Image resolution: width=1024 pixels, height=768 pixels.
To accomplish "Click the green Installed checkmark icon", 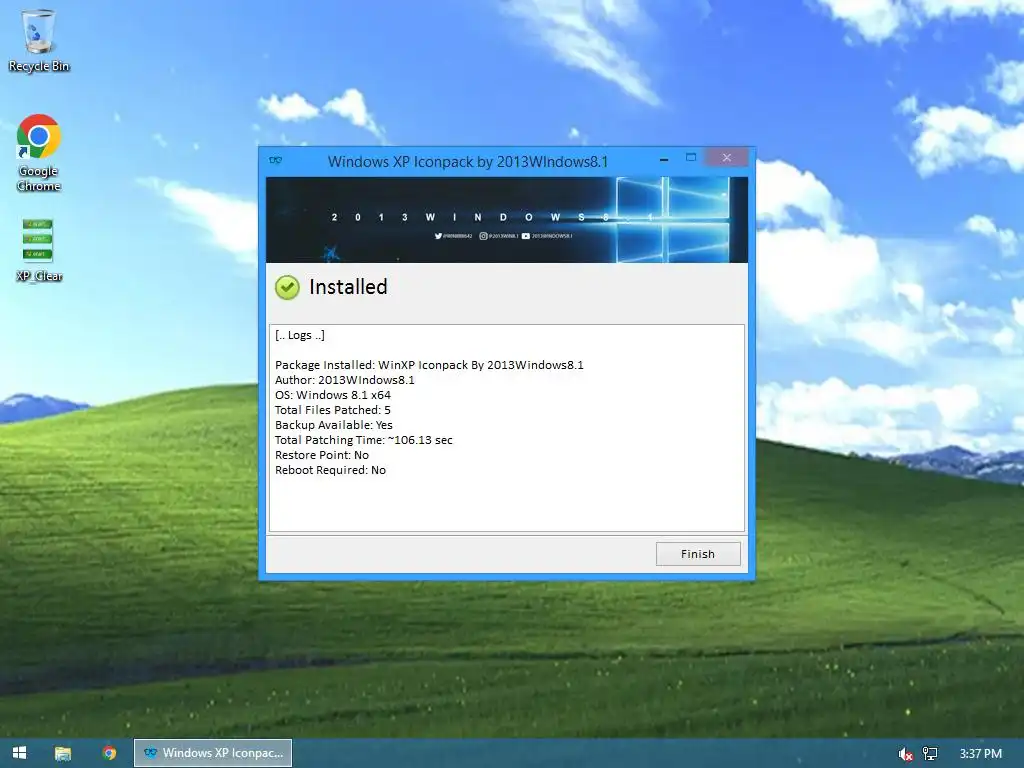I will pos(287,287).
